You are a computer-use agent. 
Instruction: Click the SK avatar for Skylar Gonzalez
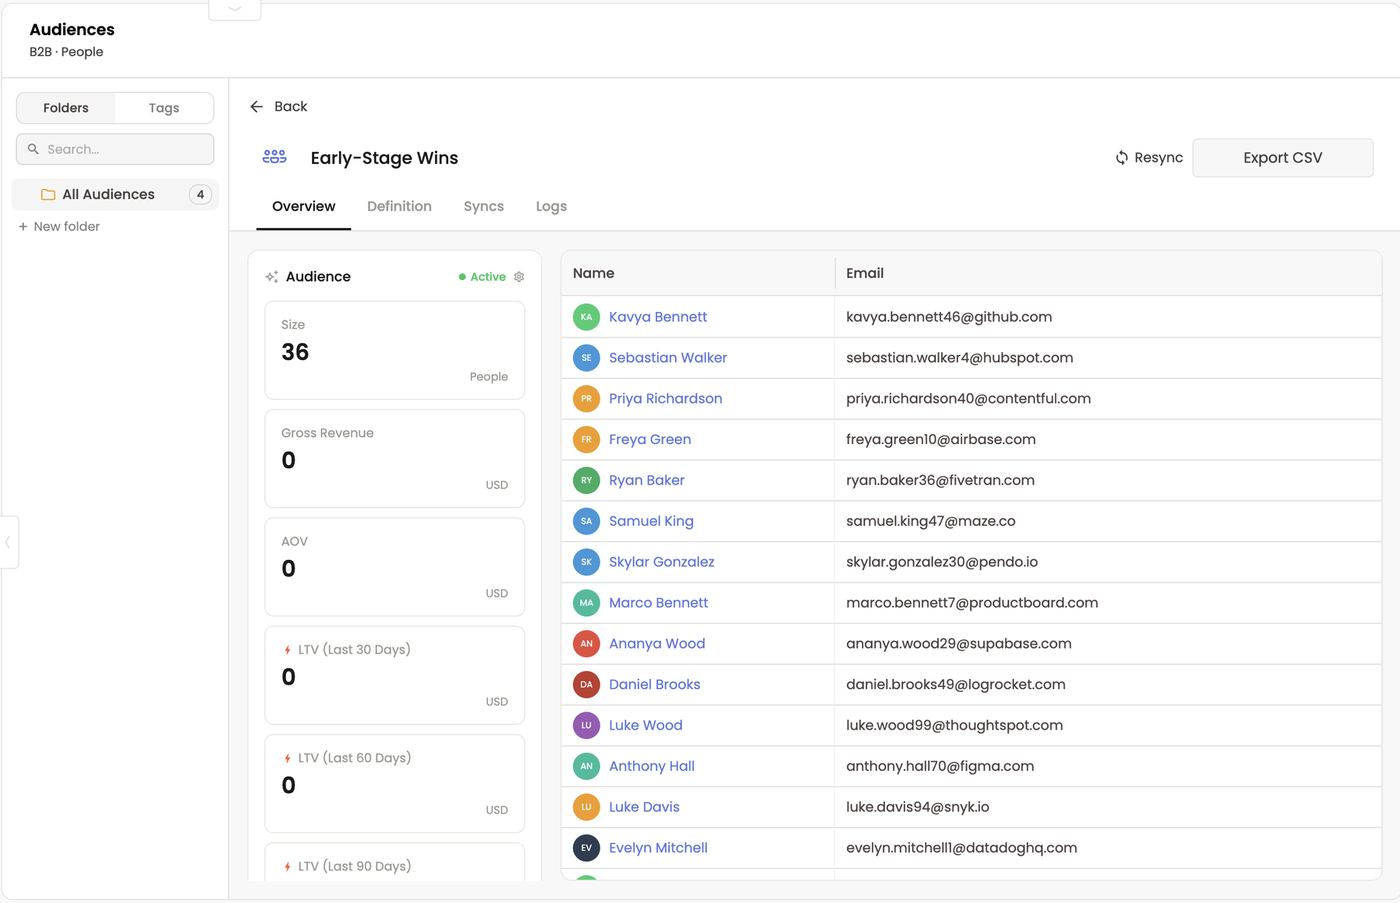[586, 562]
